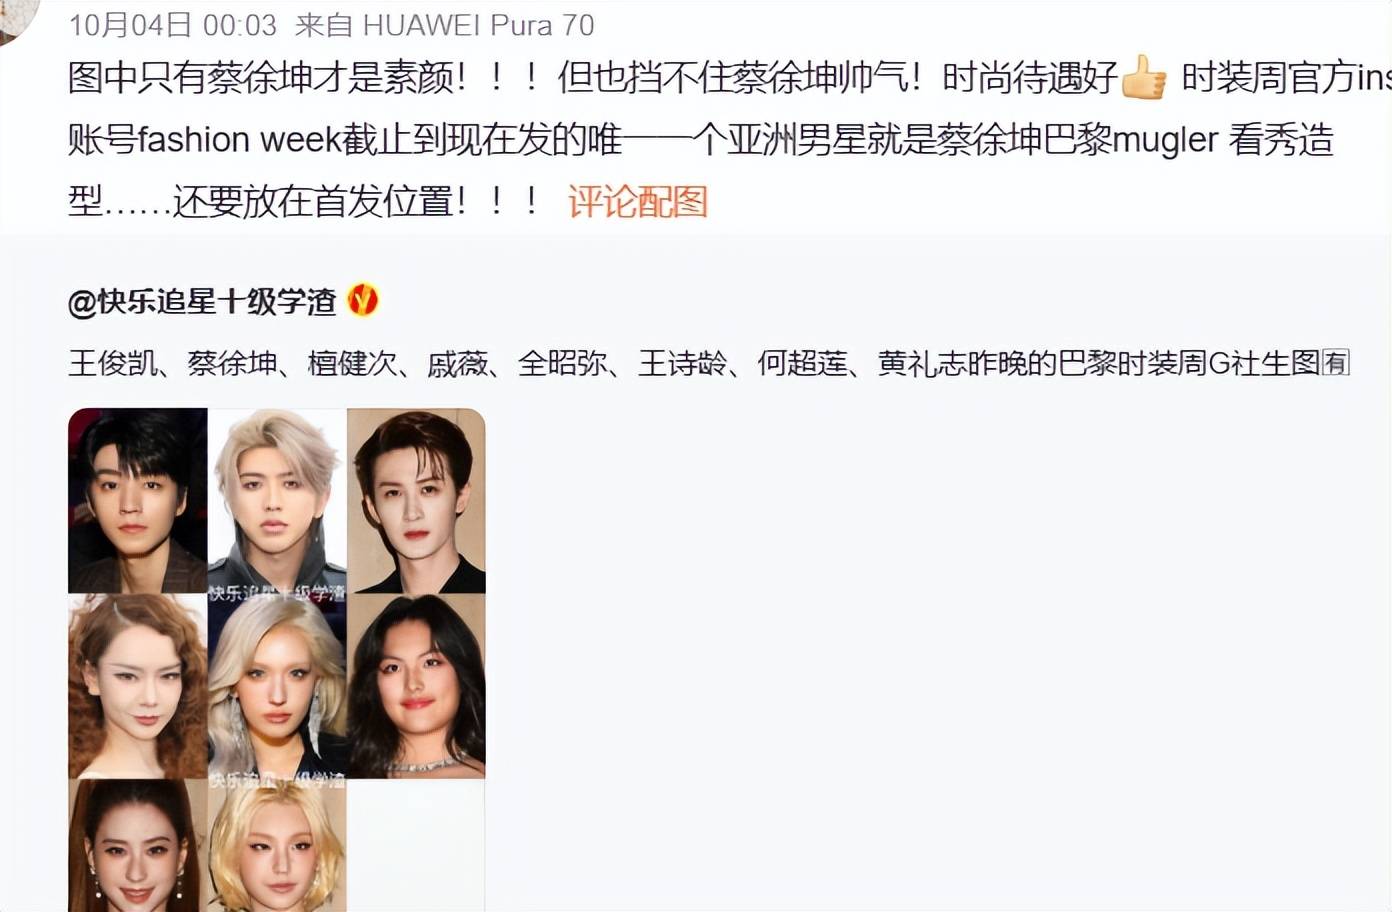
Task: Open the golden blonde curly hair thumbnail
Action: coord(277,845)
